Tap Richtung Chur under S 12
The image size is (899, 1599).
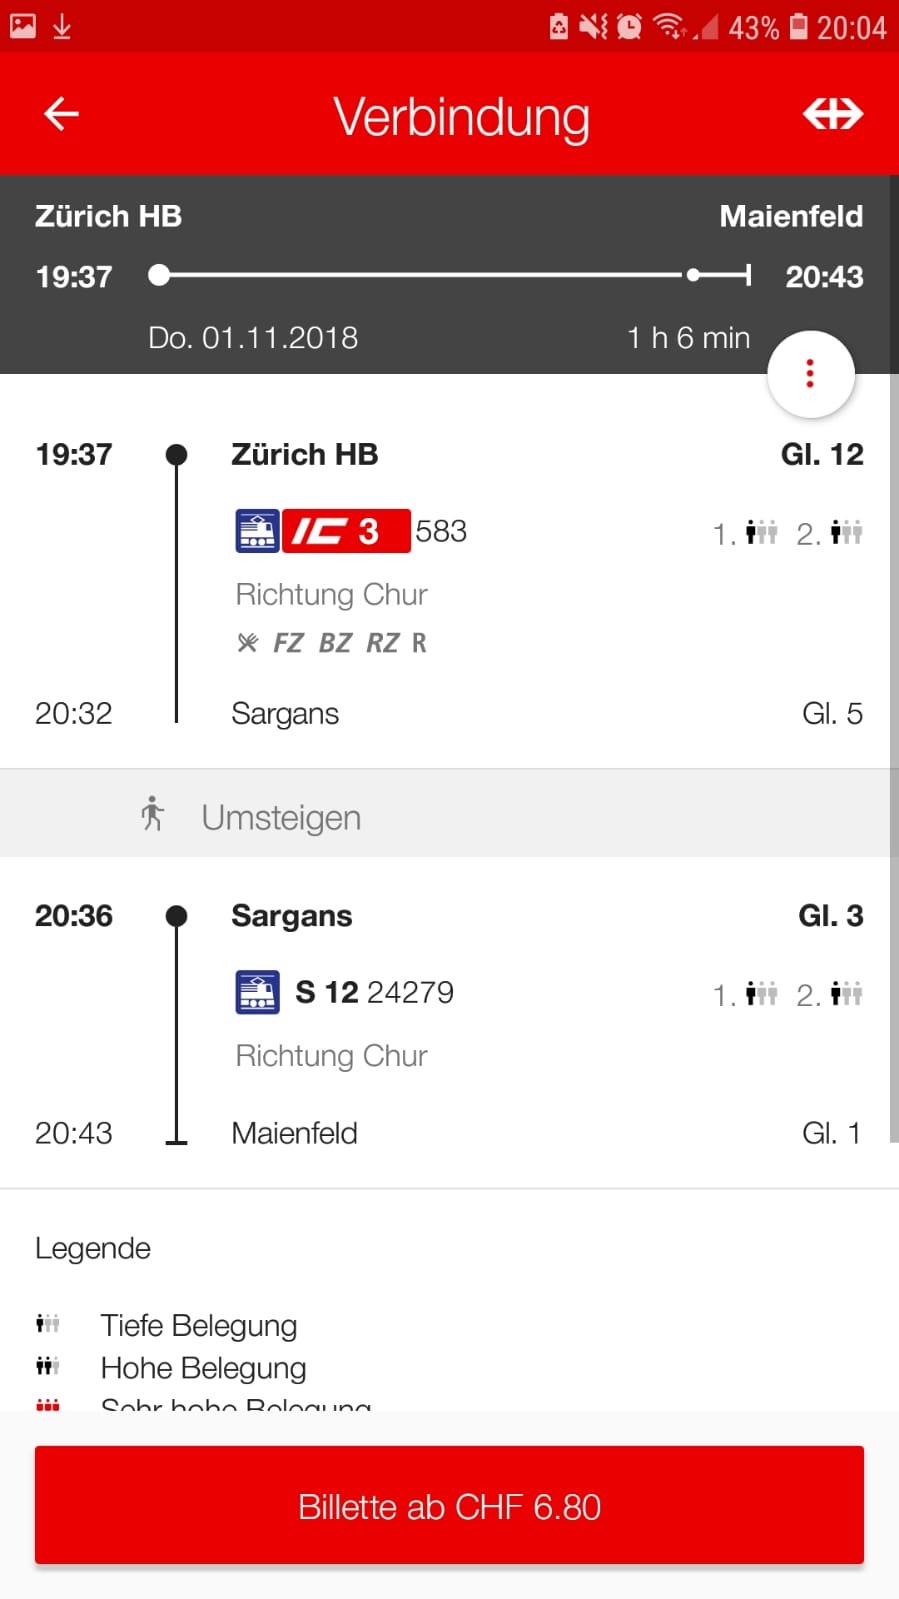point(331,1056)
